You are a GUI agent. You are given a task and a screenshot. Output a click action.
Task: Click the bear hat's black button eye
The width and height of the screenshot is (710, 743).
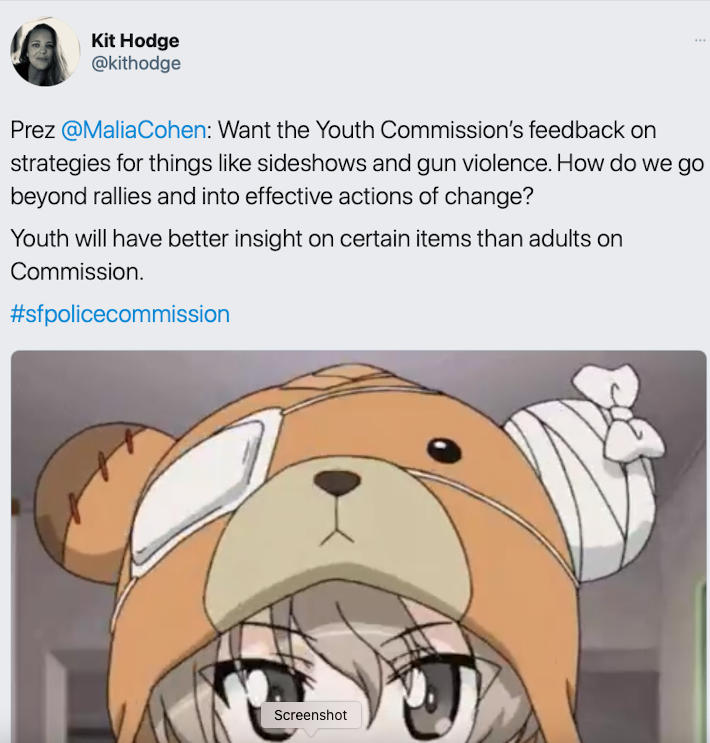click(x=444, y=450)
